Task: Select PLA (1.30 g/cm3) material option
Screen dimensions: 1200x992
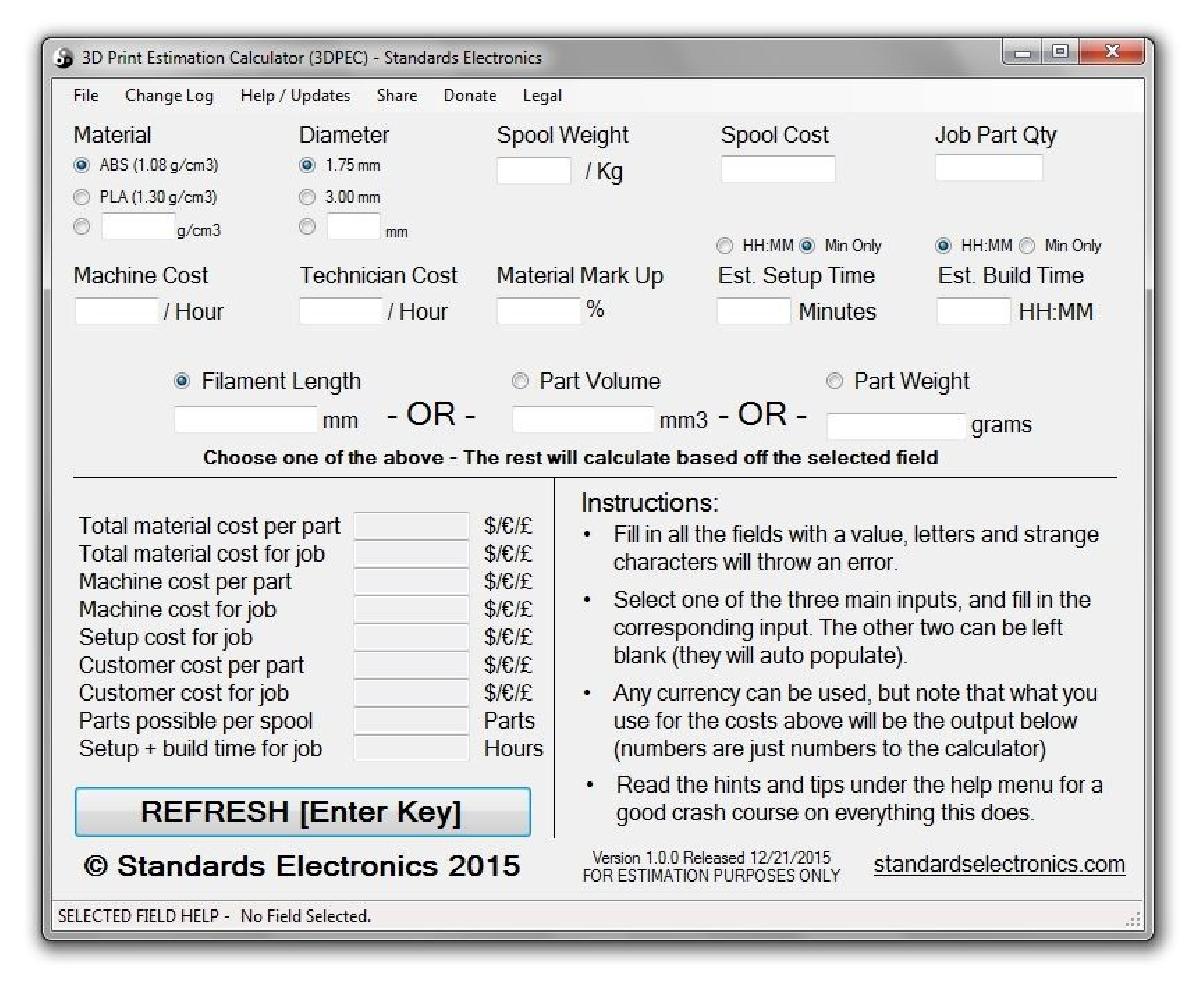Action: [82, 197]
